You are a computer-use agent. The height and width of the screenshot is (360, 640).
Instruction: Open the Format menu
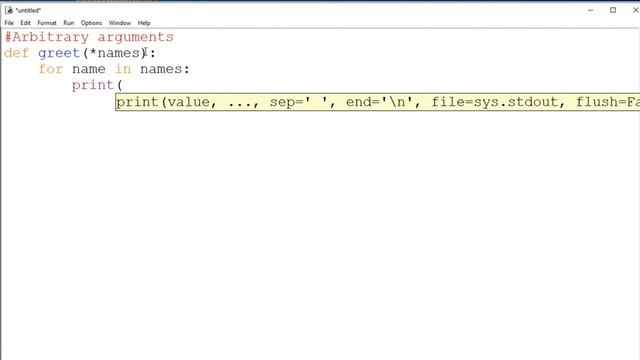pyautogui.click(x=47, y=23)
